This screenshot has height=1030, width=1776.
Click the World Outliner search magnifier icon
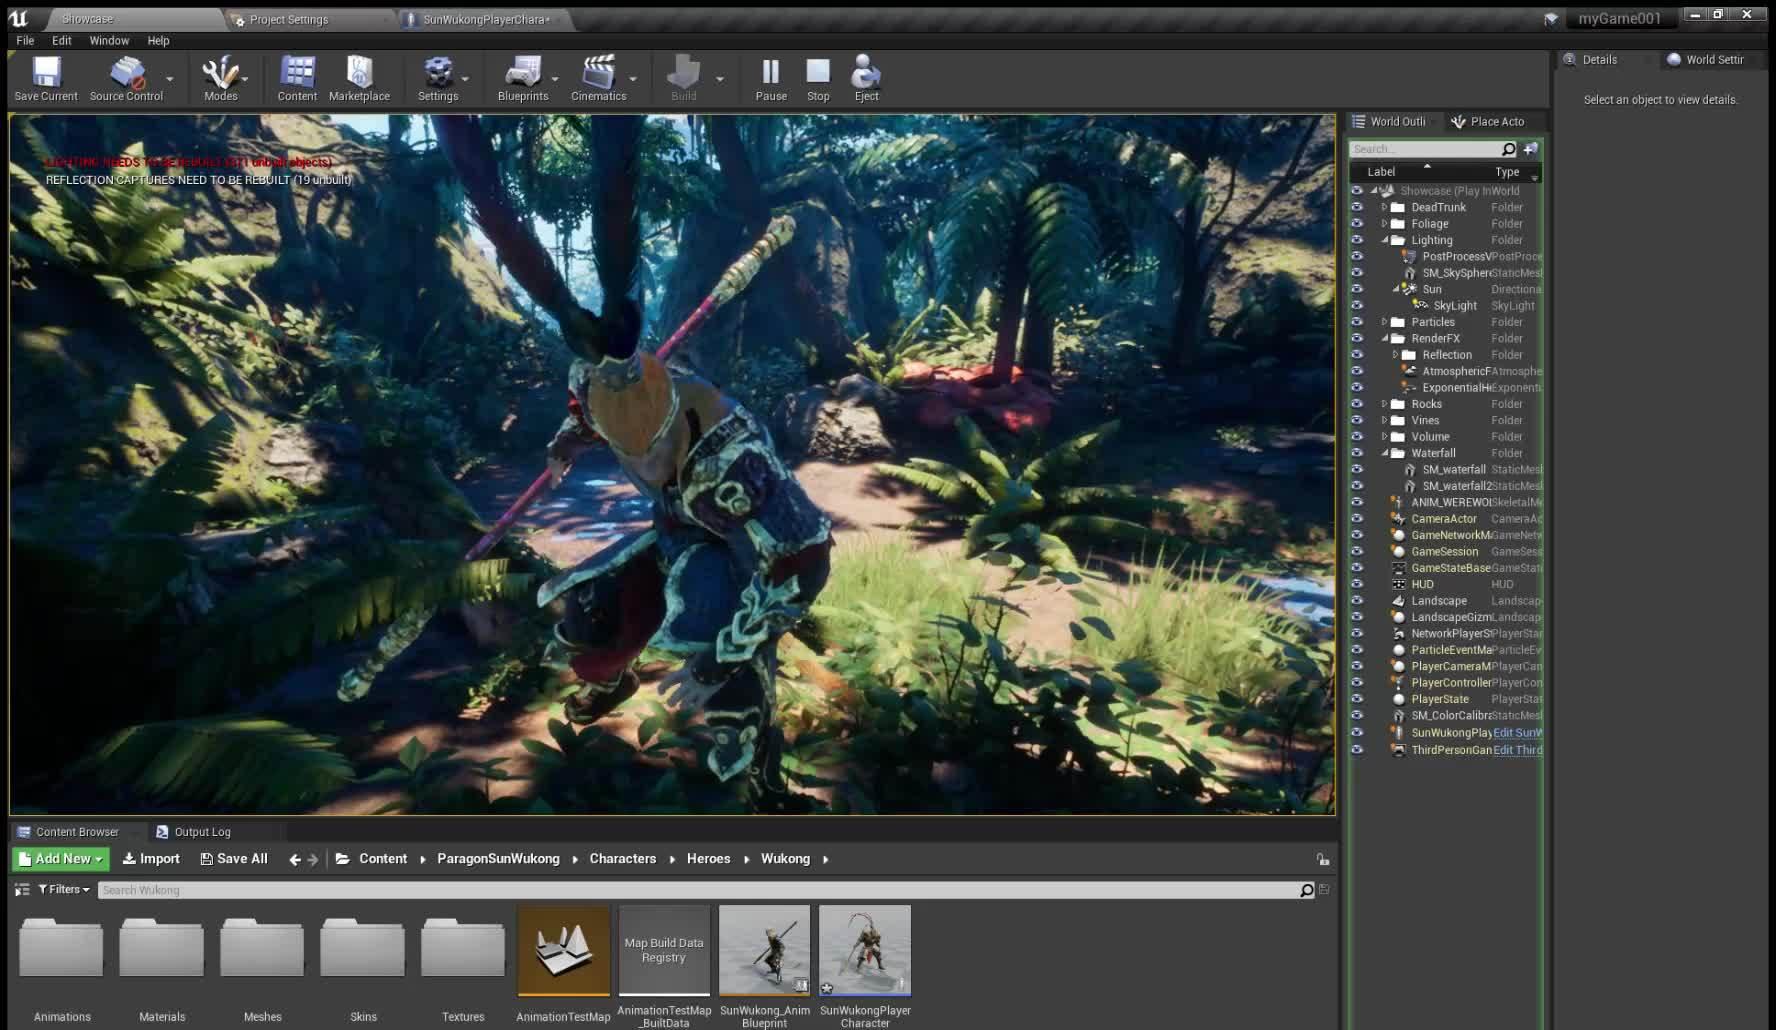coord(1508,149)
